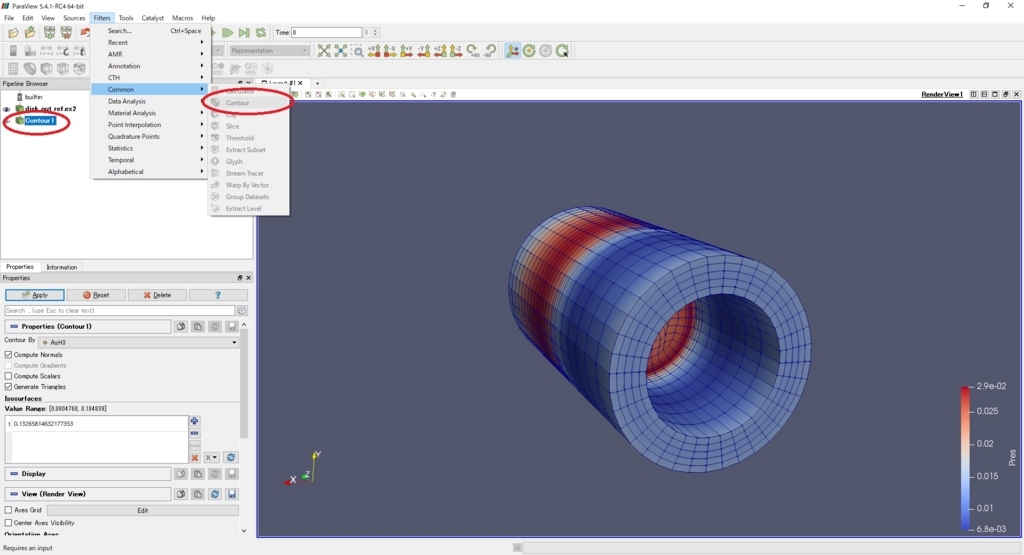Set view direction to +Z

[440, 51]
